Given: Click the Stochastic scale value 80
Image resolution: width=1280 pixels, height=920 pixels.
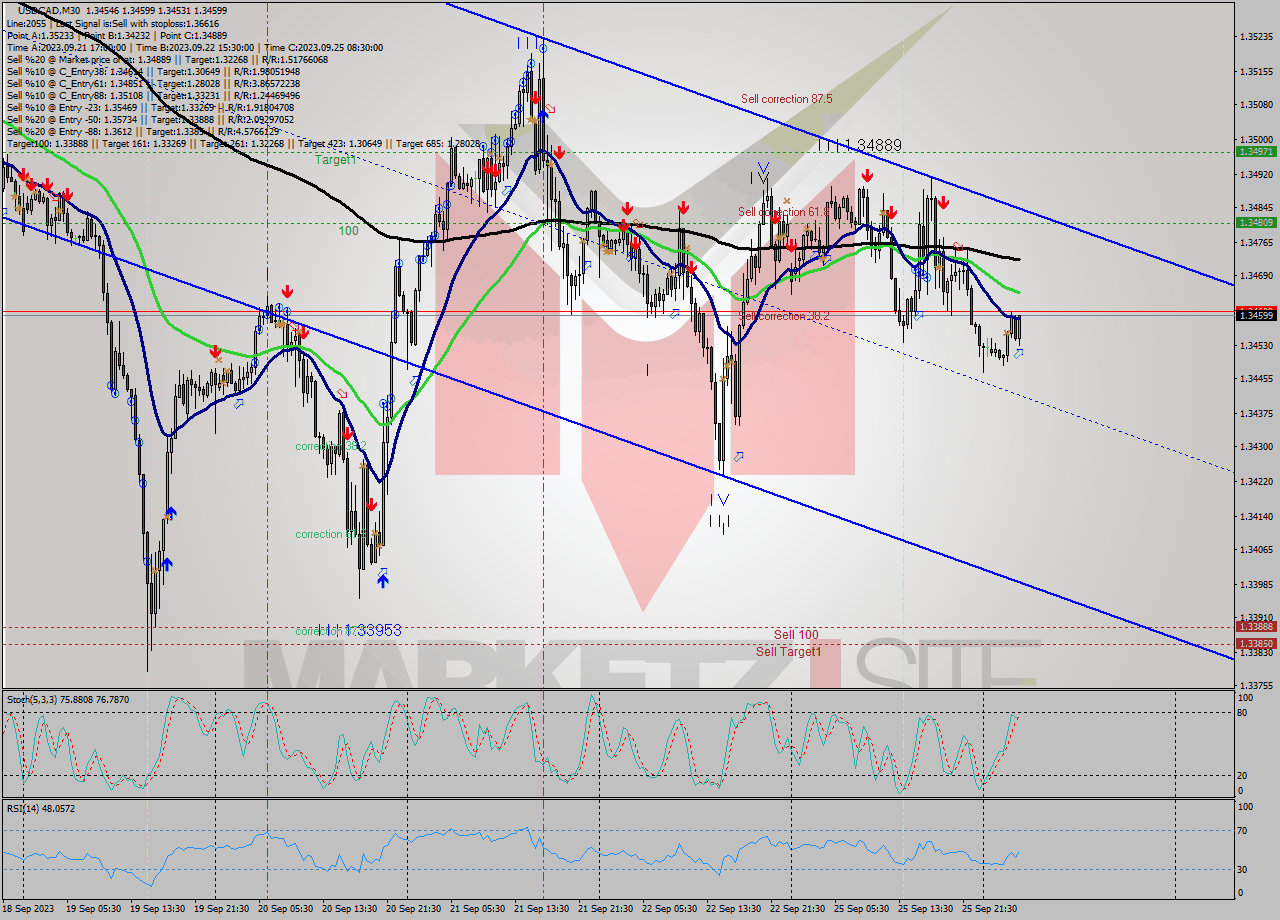Looking at the screenshot, I should [1243, 713].
